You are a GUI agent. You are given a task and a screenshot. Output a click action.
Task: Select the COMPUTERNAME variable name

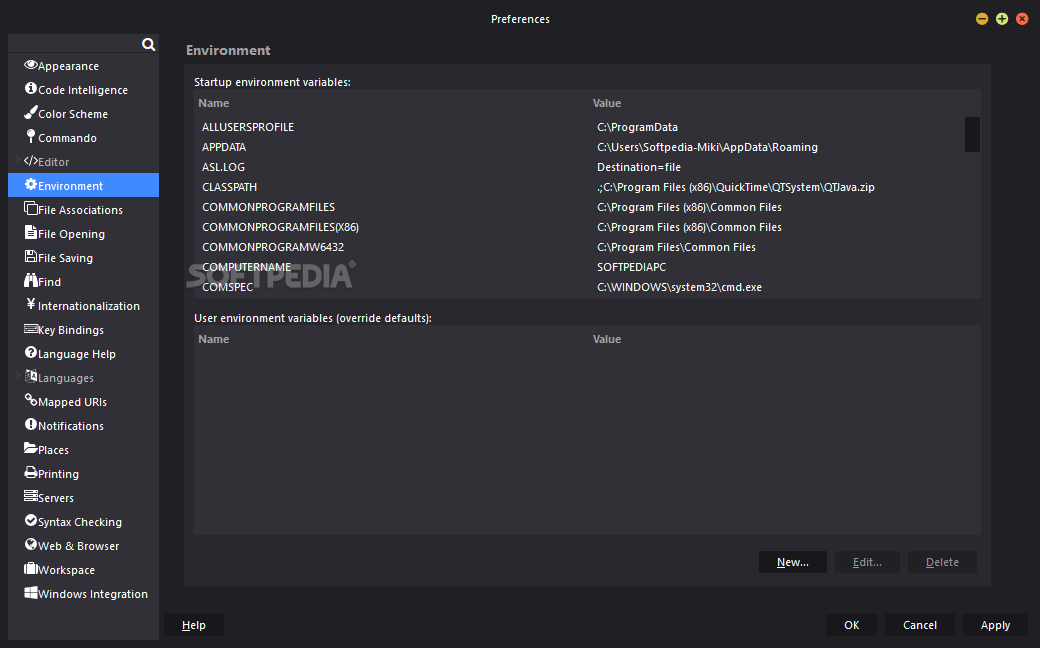247,267
